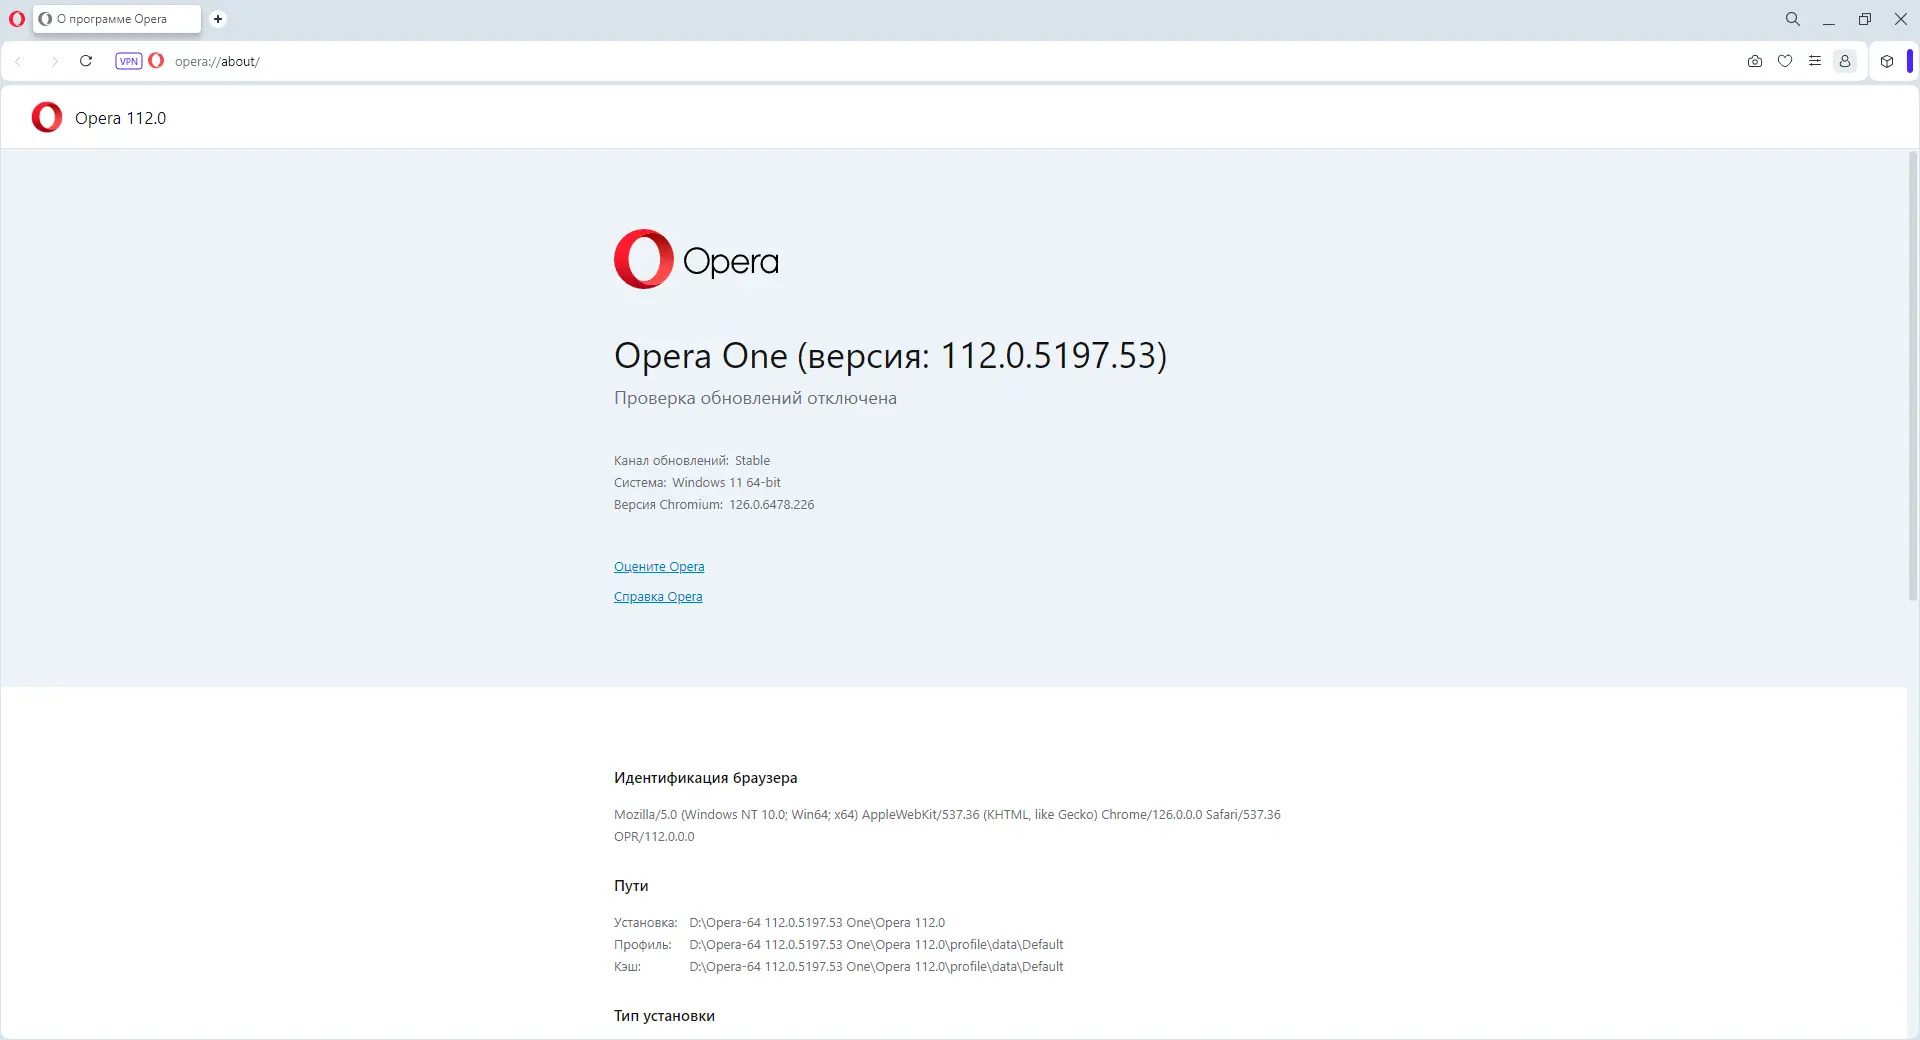Screen dimensions: 1920x1040
Task: Minimize the Opera window
Action: [1829, 19]
